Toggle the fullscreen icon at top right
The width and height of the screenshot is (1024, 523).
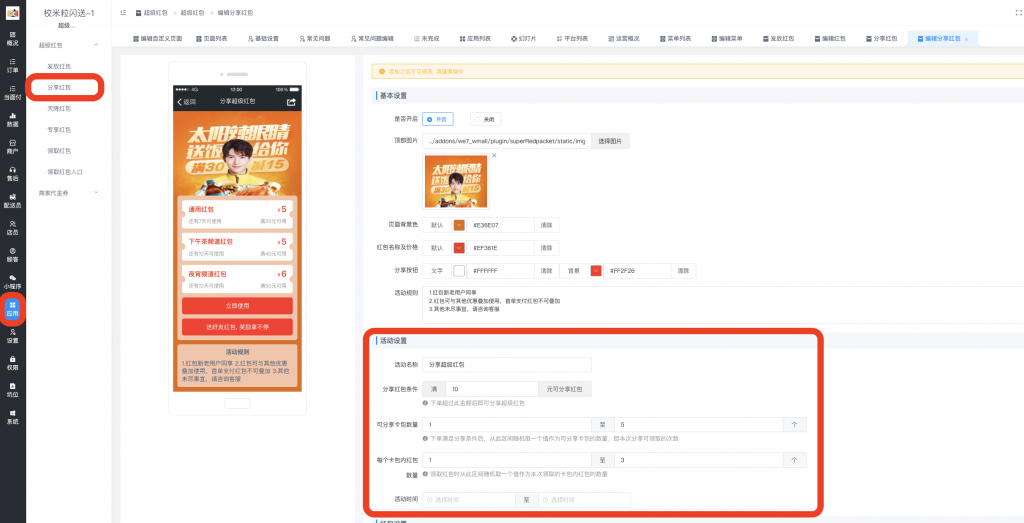pyautogui.click(x=1019, y=12)
